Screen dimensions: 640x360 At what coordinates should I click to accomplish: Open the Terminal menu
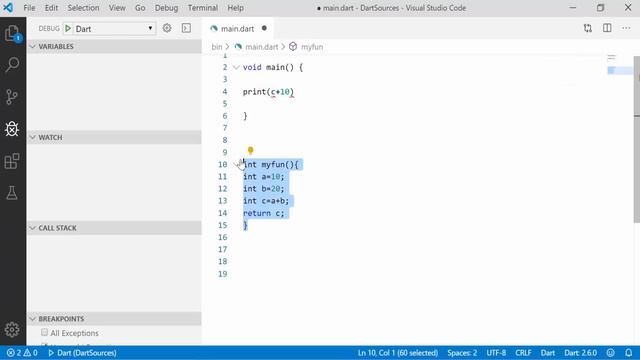203,8
